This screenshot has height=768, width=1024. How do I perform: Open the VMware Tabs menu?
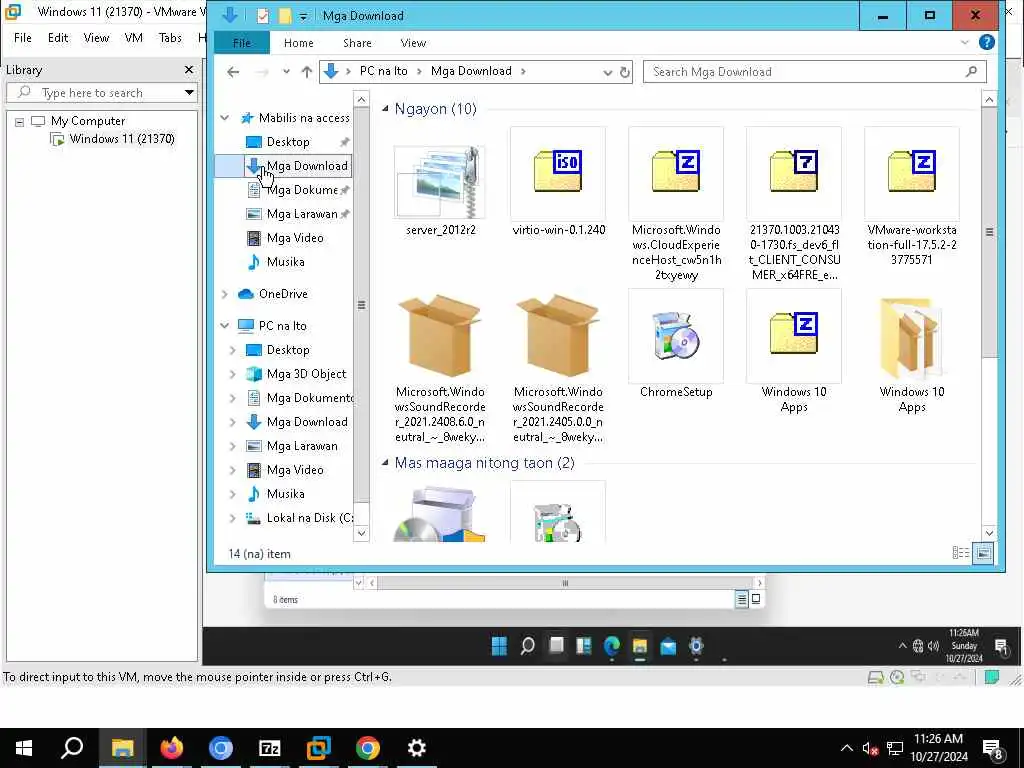170,38
